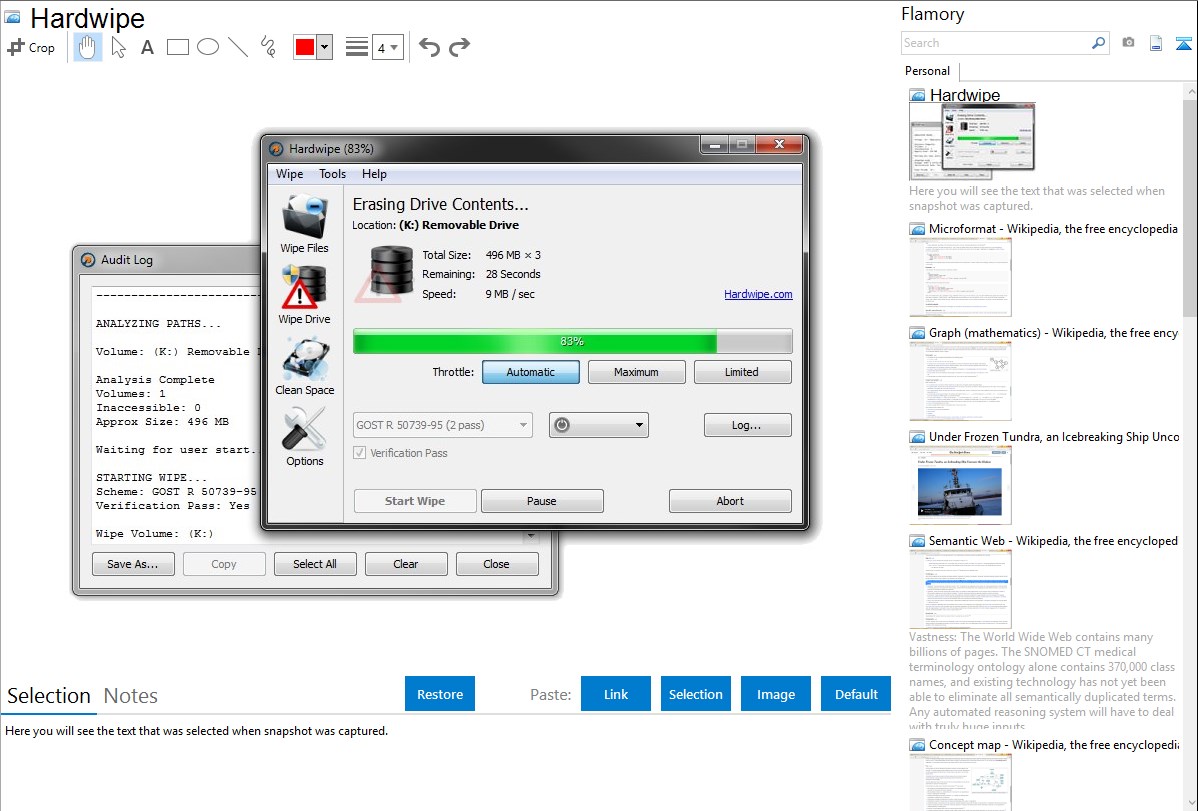Clear the Audit Log
The width and height of the screenshot is (1198, 811).
coord(406,564)
